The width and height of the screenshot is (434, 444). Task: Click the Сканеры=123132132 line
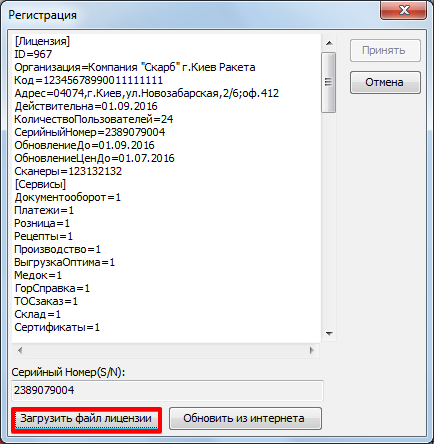(x=68, y=171)
